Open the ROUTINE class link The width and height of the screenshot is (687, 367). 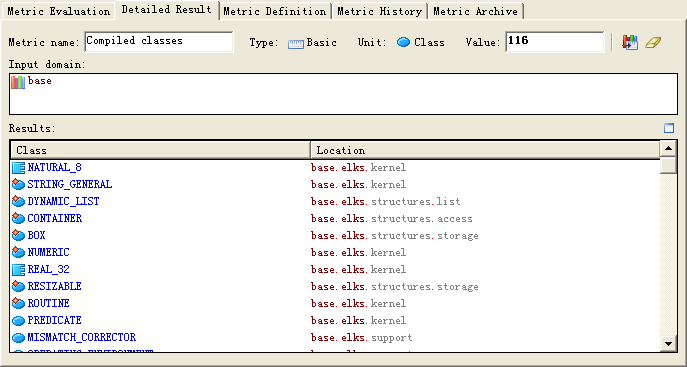(x=48, y=303)
